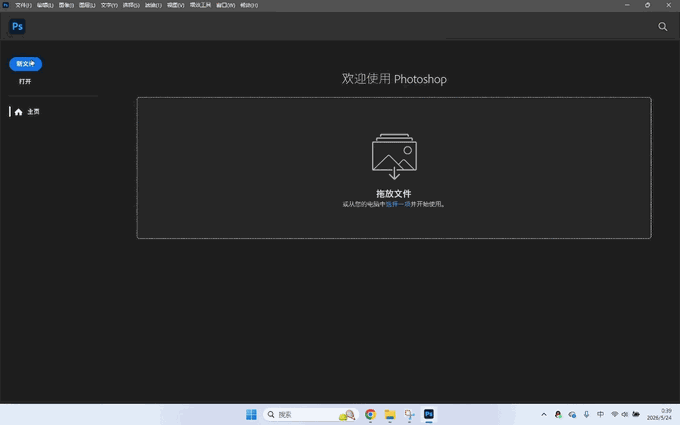
Task: Select the 主页 home tab
Action: (26, 112)
